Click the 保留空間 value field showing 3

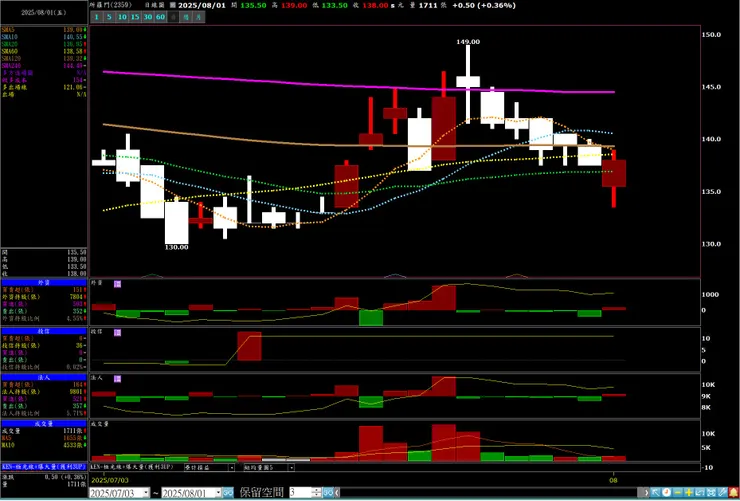(x=301, y=493)
